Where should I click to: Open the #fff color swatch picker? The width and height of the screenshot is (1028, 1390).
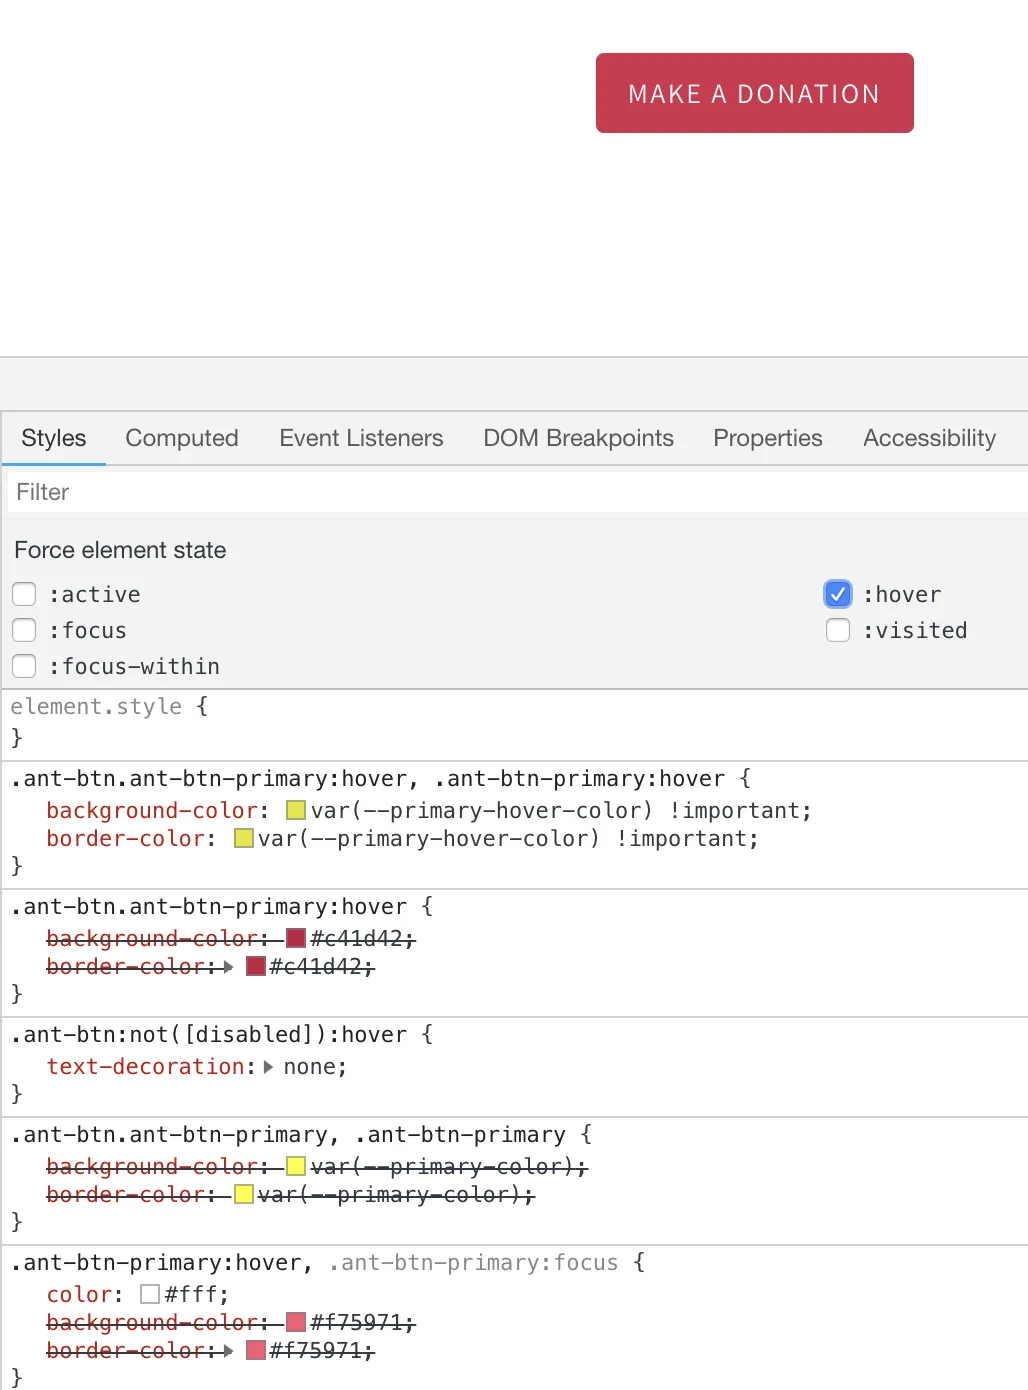150,1294
